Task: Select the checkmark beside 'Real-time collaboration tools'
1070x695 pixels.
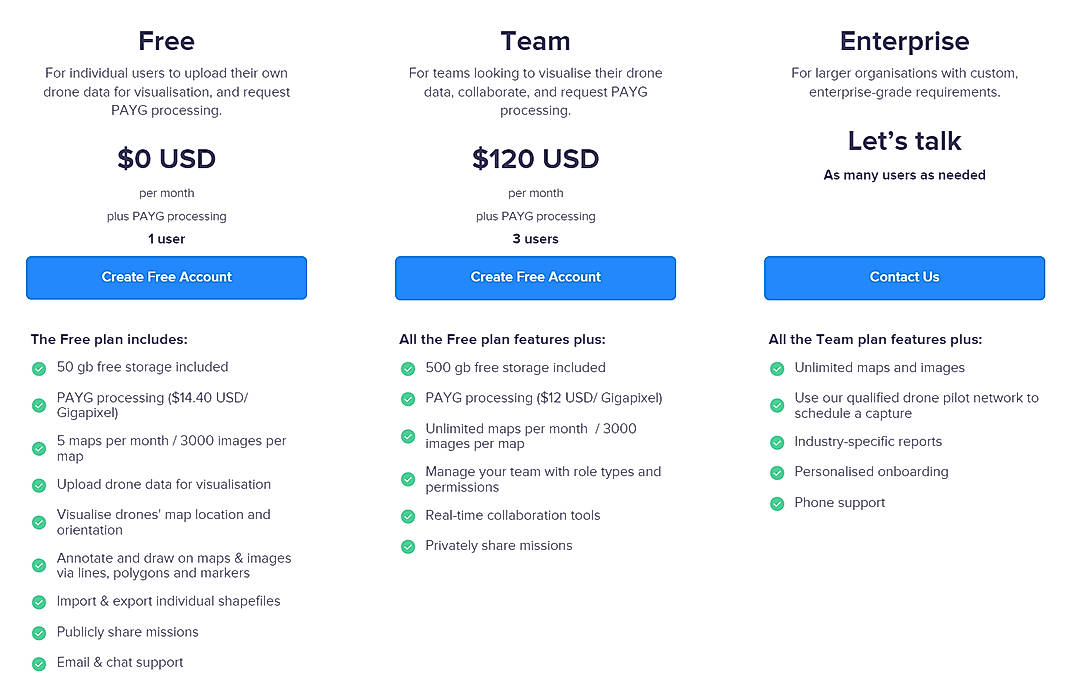Action: pos(407,515)
